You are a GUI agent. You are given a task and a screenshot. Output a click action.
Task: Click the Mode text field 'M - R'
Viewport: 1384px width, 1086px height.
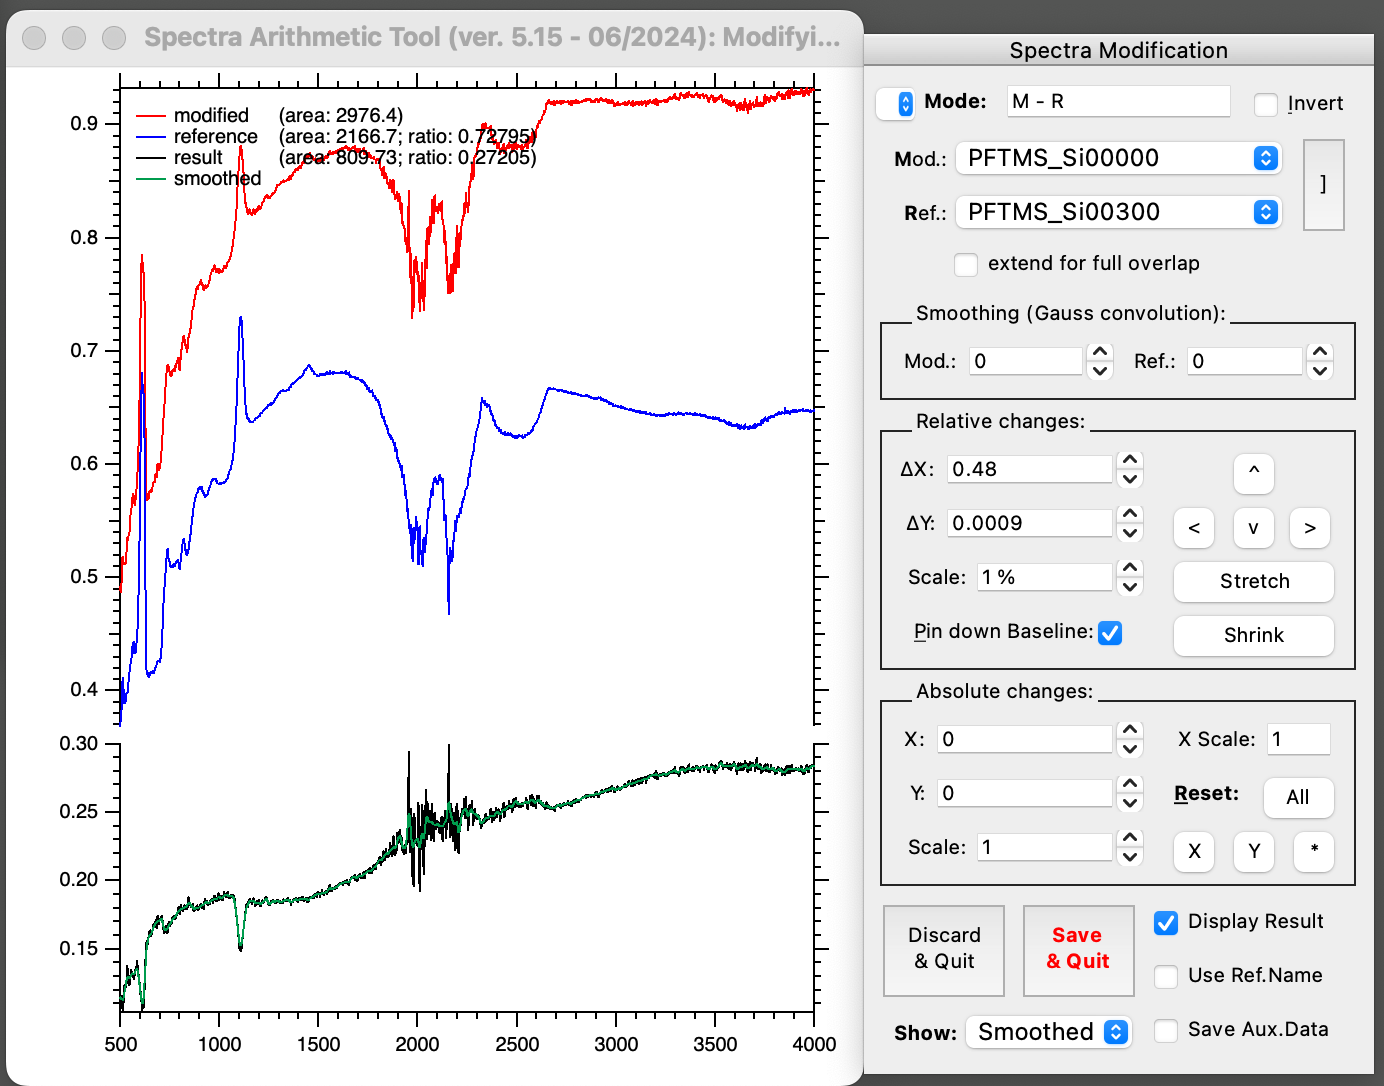[x=1118, y=101]
